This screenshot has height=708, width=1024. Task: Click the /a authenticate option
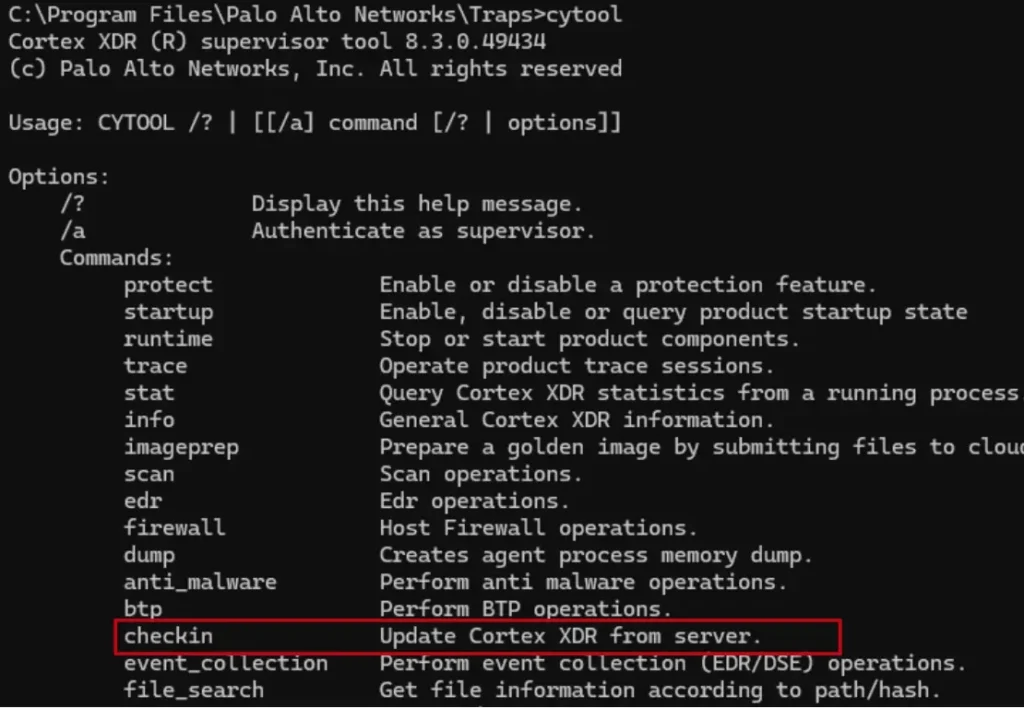point(73,231)
